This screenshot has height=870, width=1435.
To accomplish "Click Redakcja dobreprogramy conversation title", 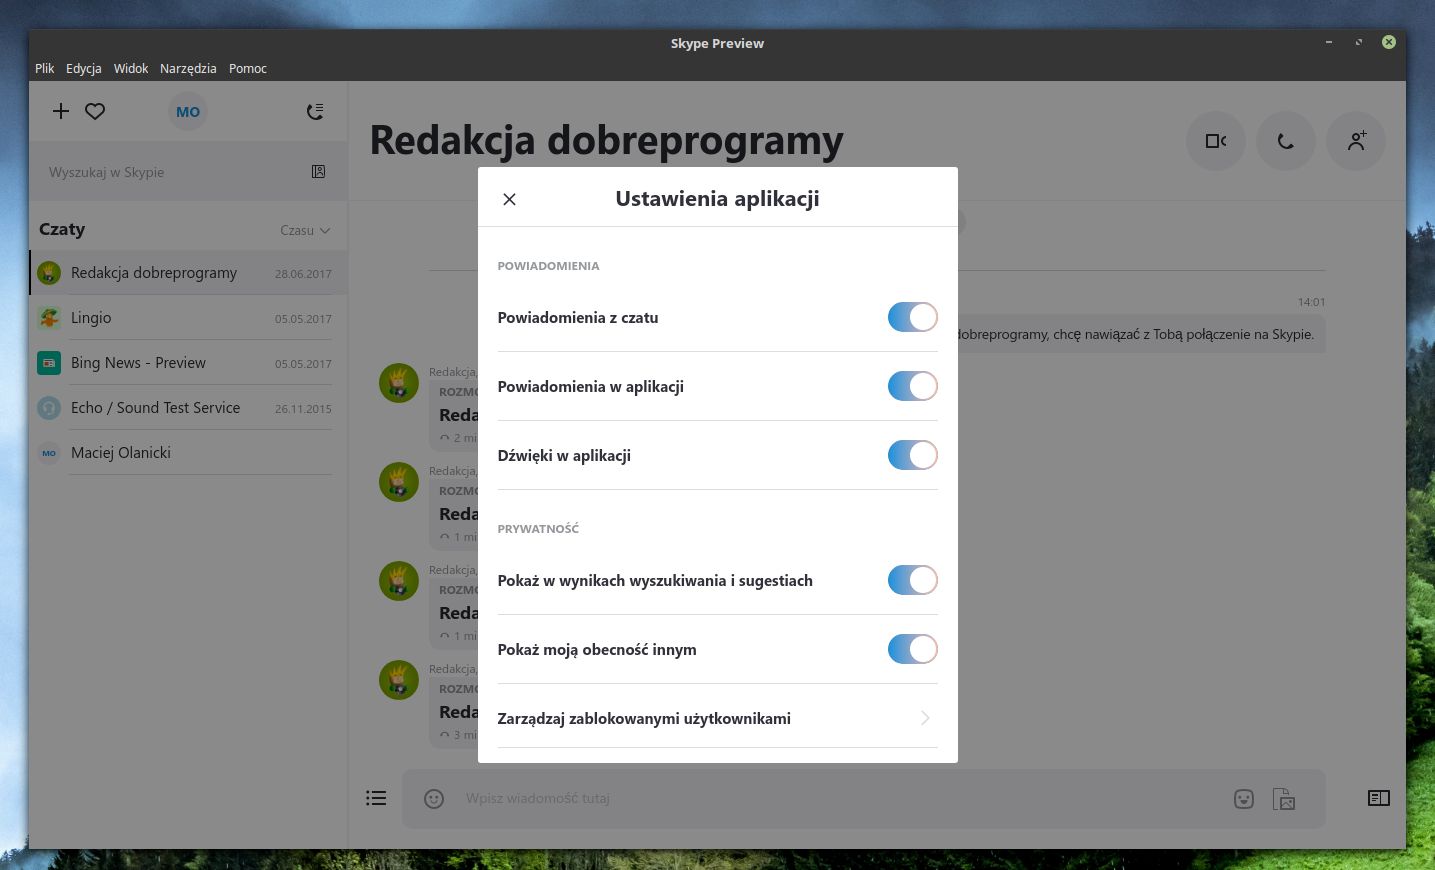I will pyautogui.click(x=607, y=140).
